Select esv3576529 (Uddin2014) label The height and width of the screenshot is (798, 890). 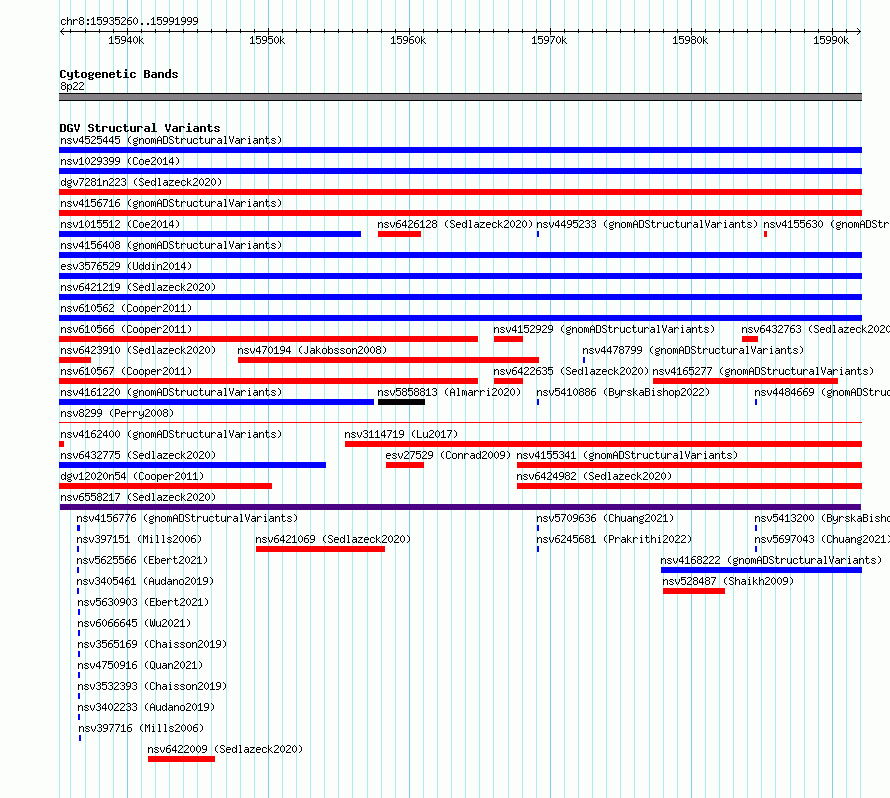[x=126, y=266]
